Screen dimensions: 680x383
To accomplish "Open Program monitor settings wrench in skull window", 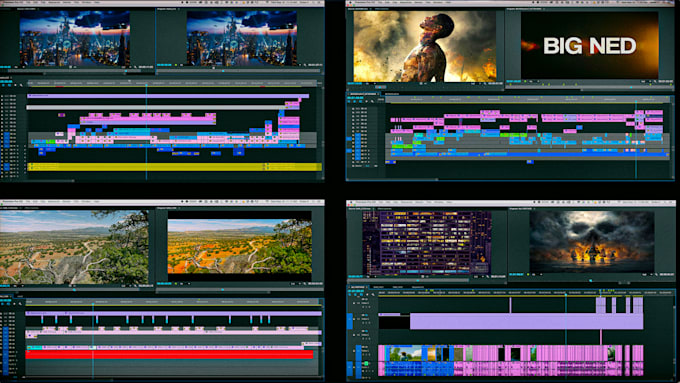I will [x=656, y=274].
